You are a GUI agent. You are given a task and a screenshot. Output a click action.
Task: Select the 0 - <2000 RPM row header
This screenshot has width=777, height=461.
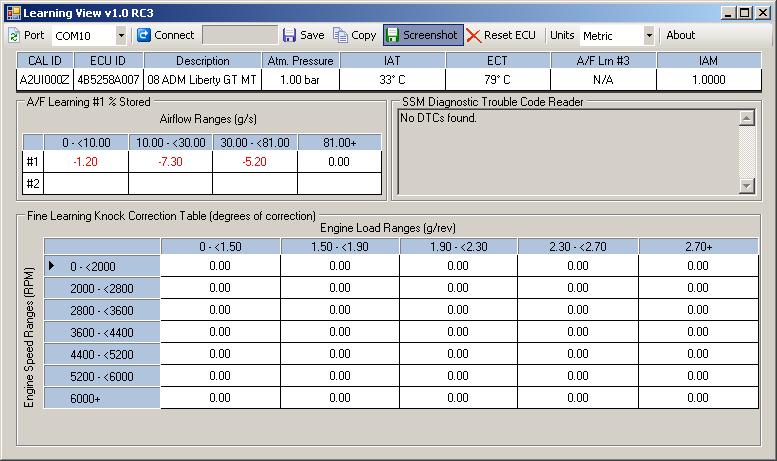tap(102, 266)
